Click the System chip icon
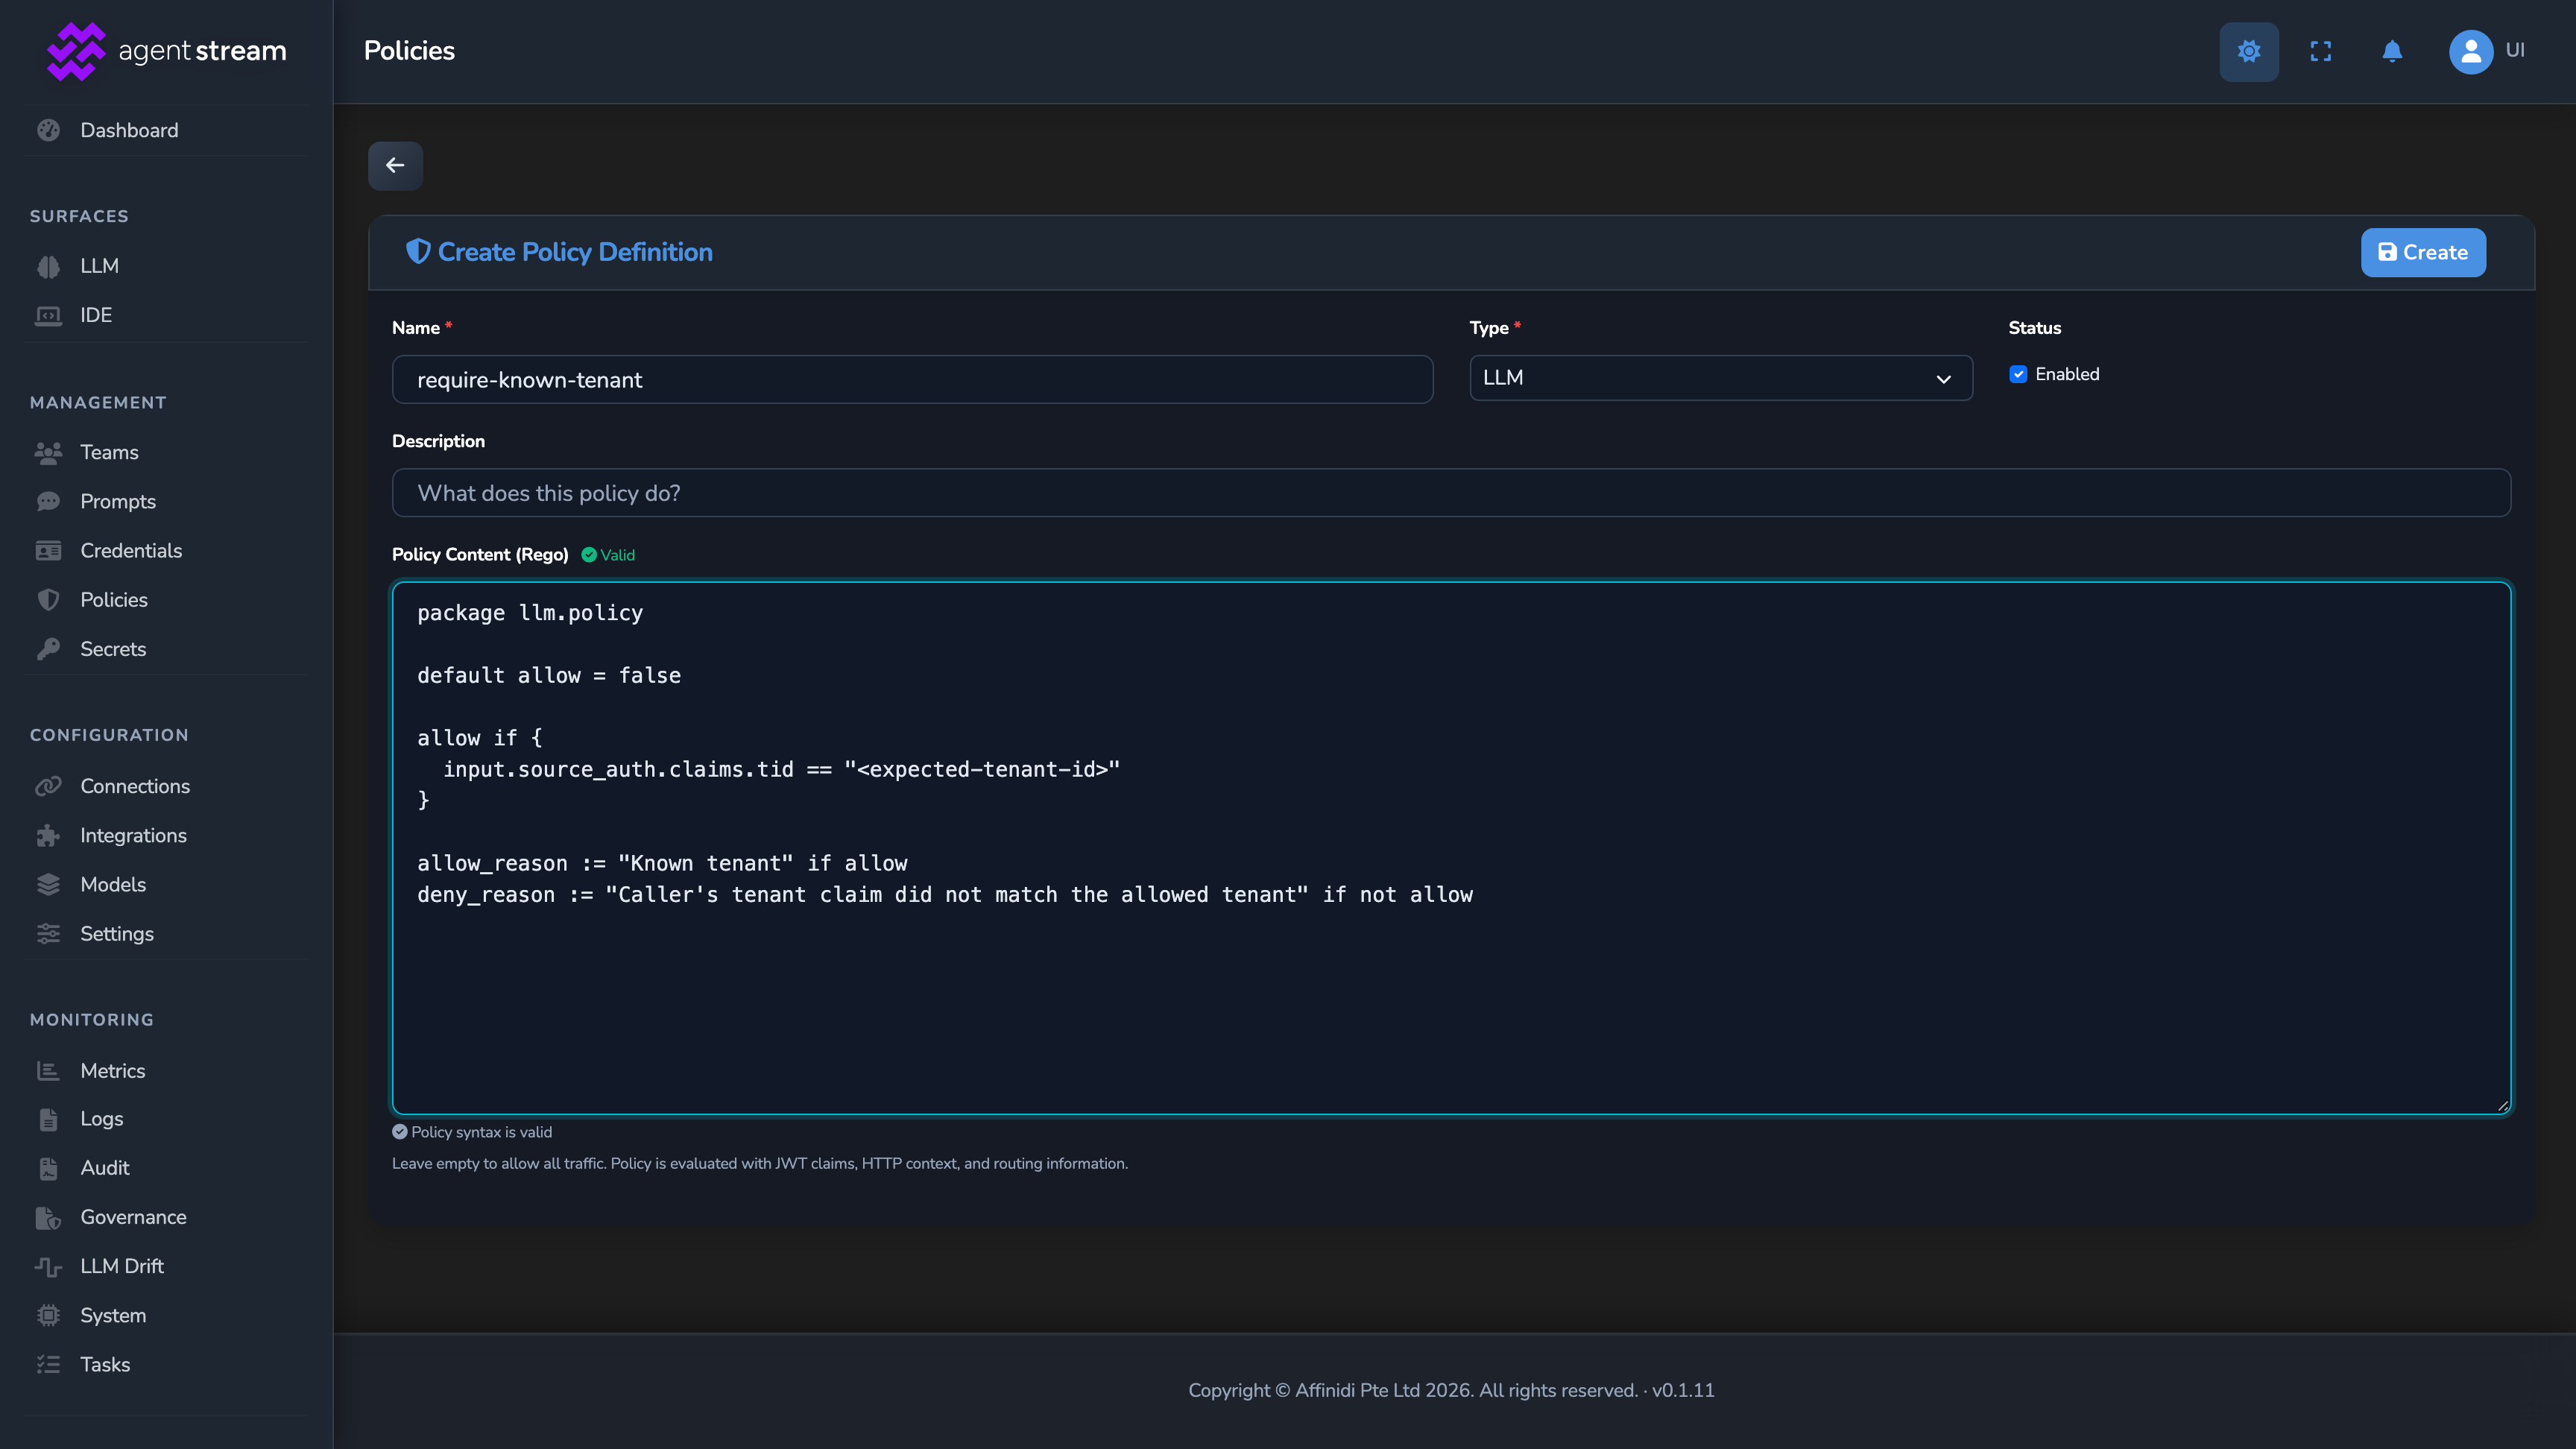The height and width of the screenshot is (1449, 2576). [48, 1315]
